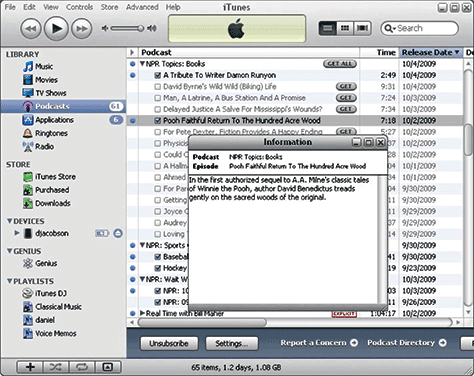Check the Joyce episode
This screenshot has width=474, height=376.
158,211
